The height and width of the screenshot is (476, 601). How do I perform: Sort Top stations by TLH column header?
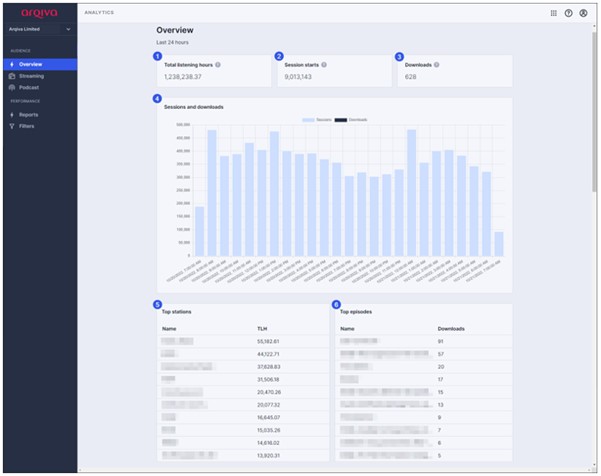[x=262, y=328]
